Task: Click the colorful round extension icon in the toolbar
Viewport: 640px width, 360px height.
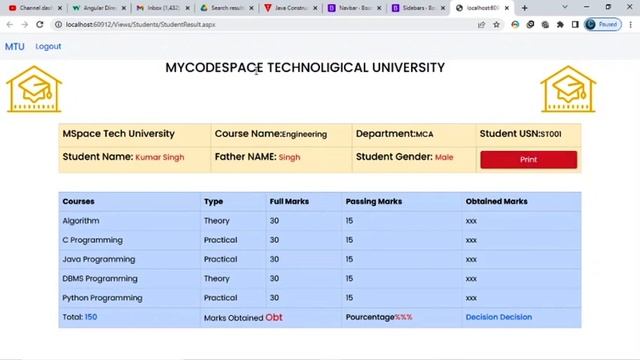Action: point(515,25)
